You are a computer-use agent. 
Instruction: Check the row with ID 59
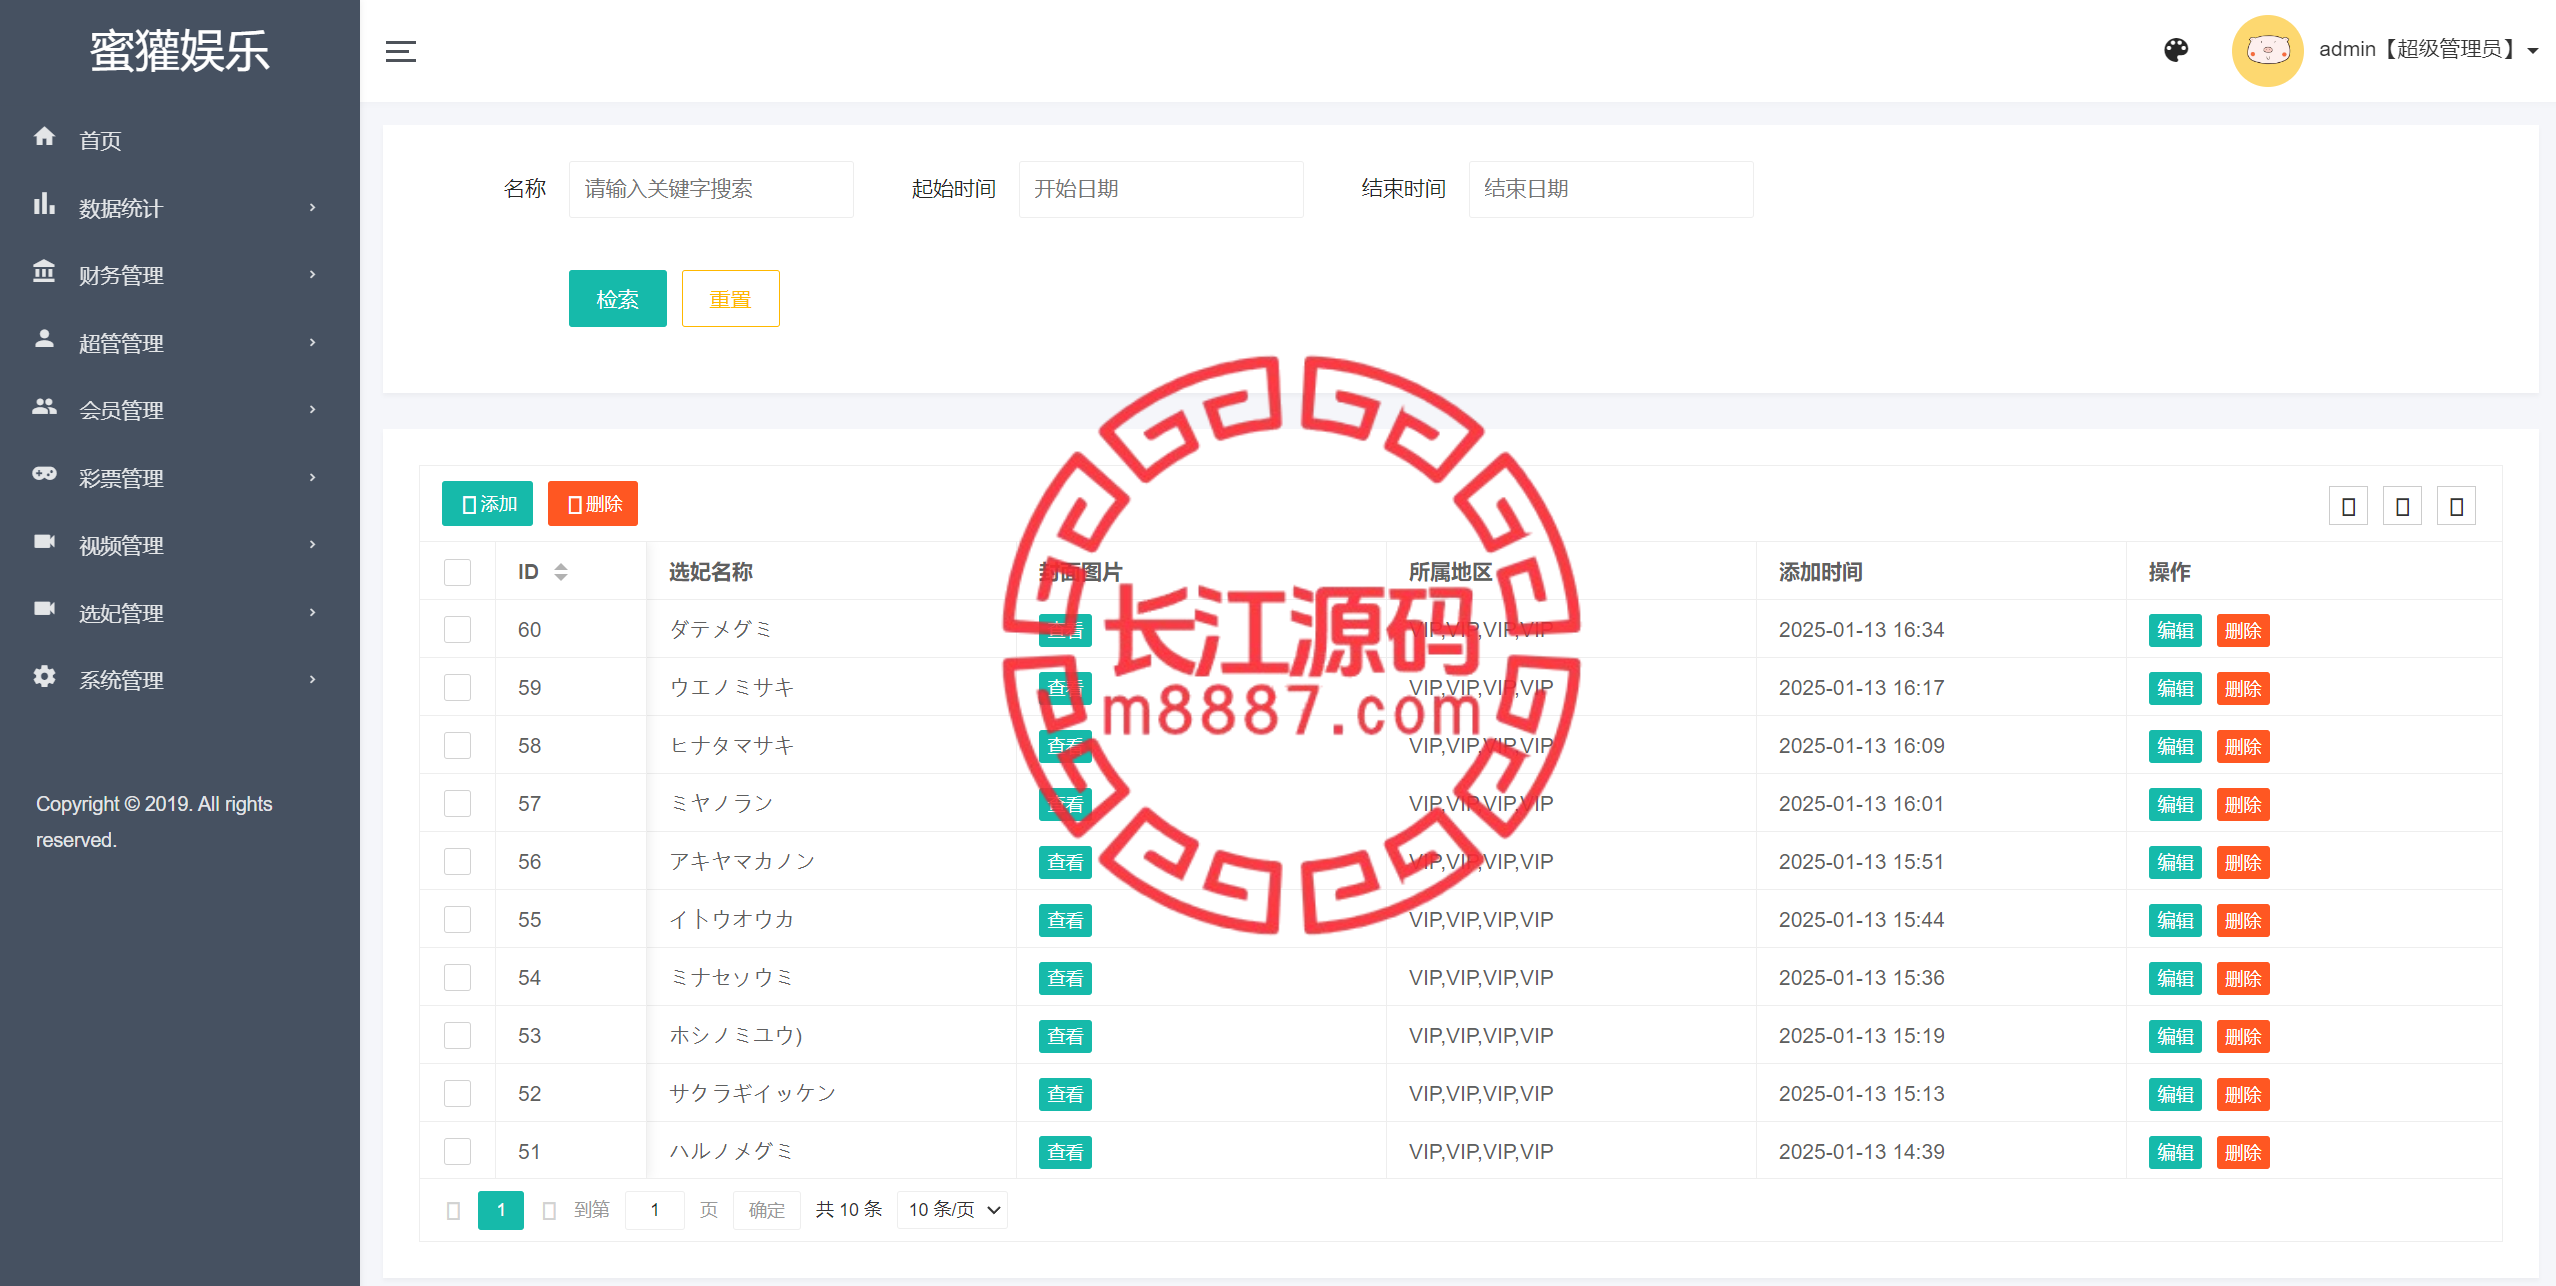click(457, 688)
